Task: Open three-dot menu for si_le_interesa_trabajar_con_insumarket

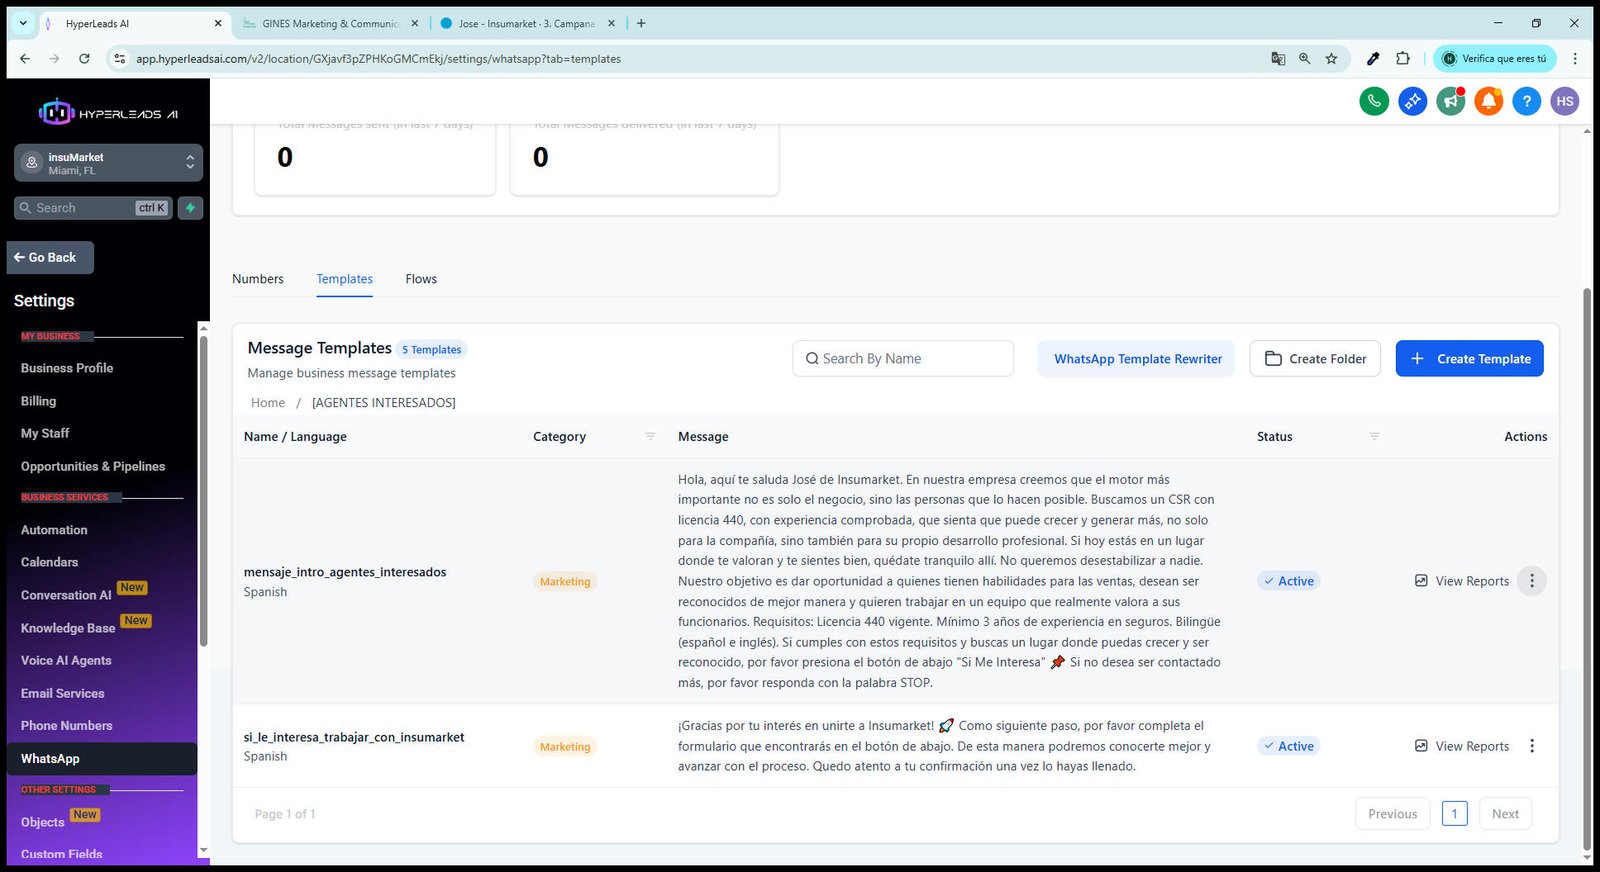Action: pyautogui.click(x=1532, y=746)
